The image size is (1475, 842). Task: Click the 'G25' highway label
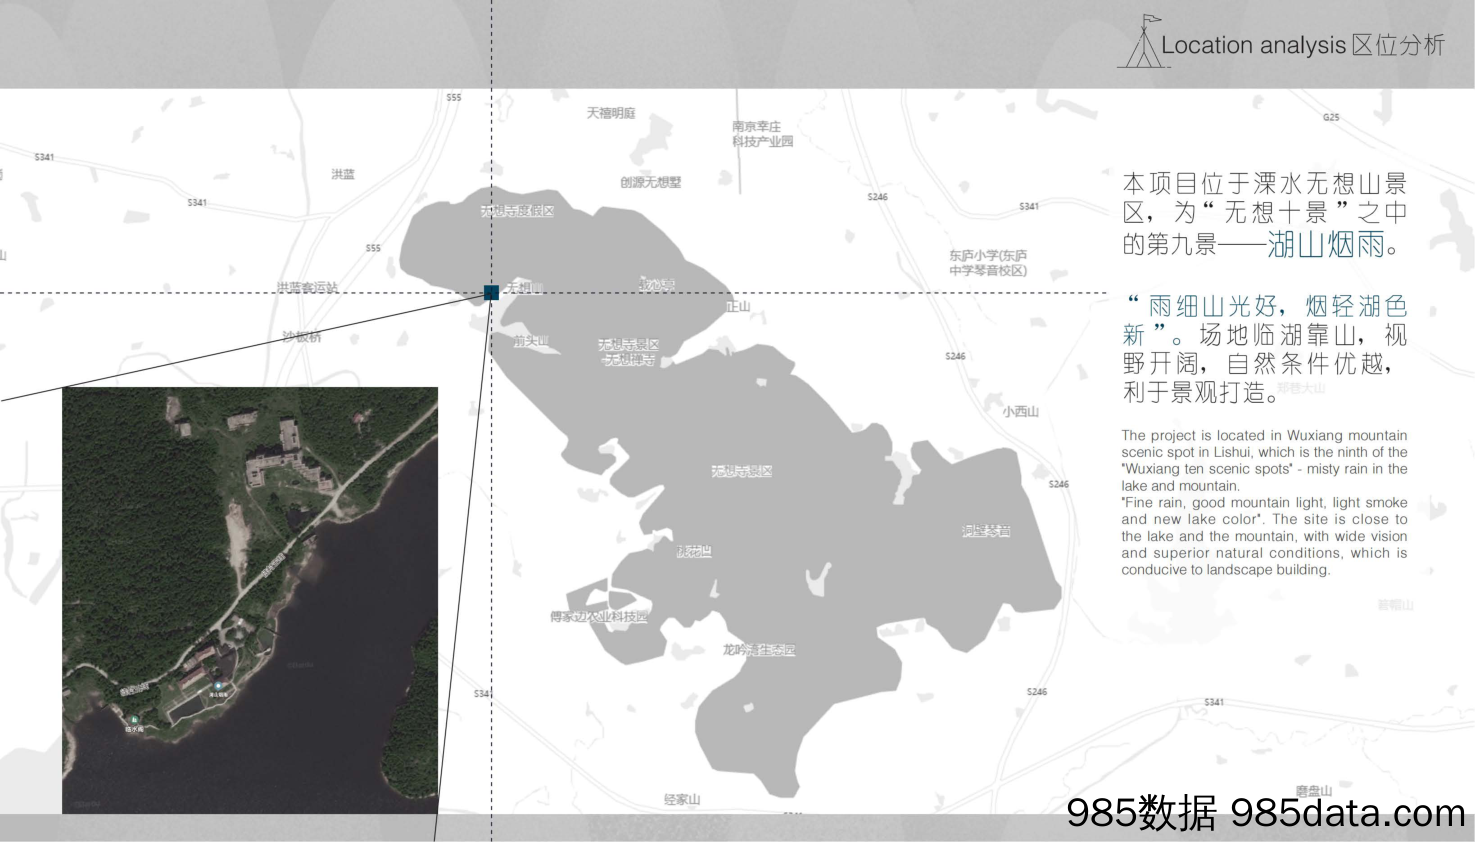(x=1331, y=117)
